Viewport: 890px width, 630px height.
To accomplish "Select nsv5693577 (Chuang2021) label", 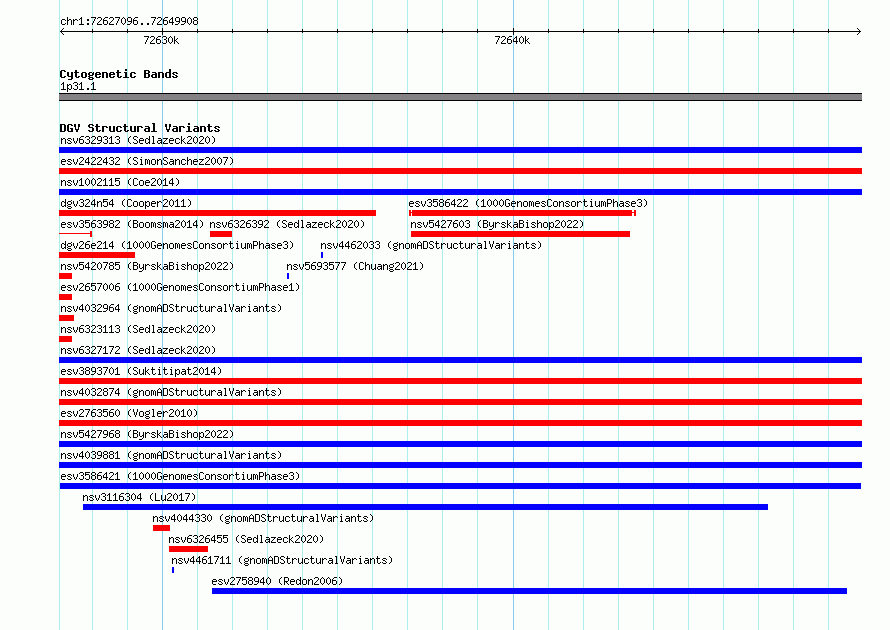I will pos(355,266).
